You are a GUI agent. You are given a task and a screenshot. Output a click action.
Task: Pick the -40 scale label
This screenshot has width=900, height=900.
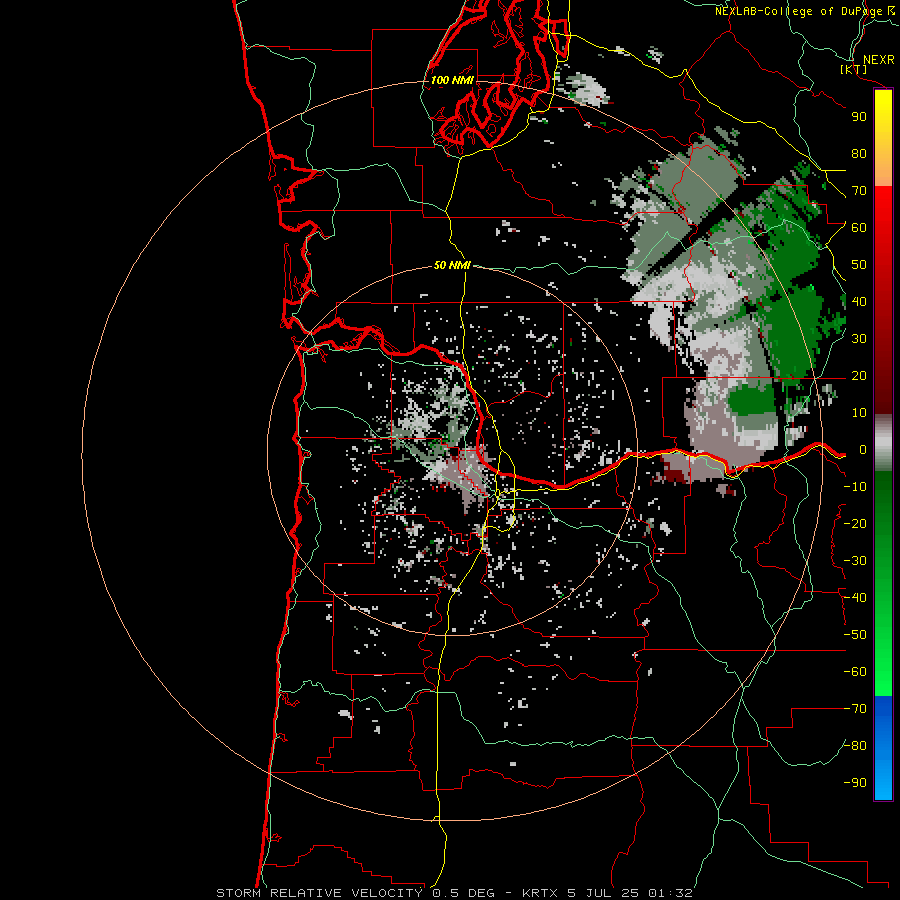(855, 598)
